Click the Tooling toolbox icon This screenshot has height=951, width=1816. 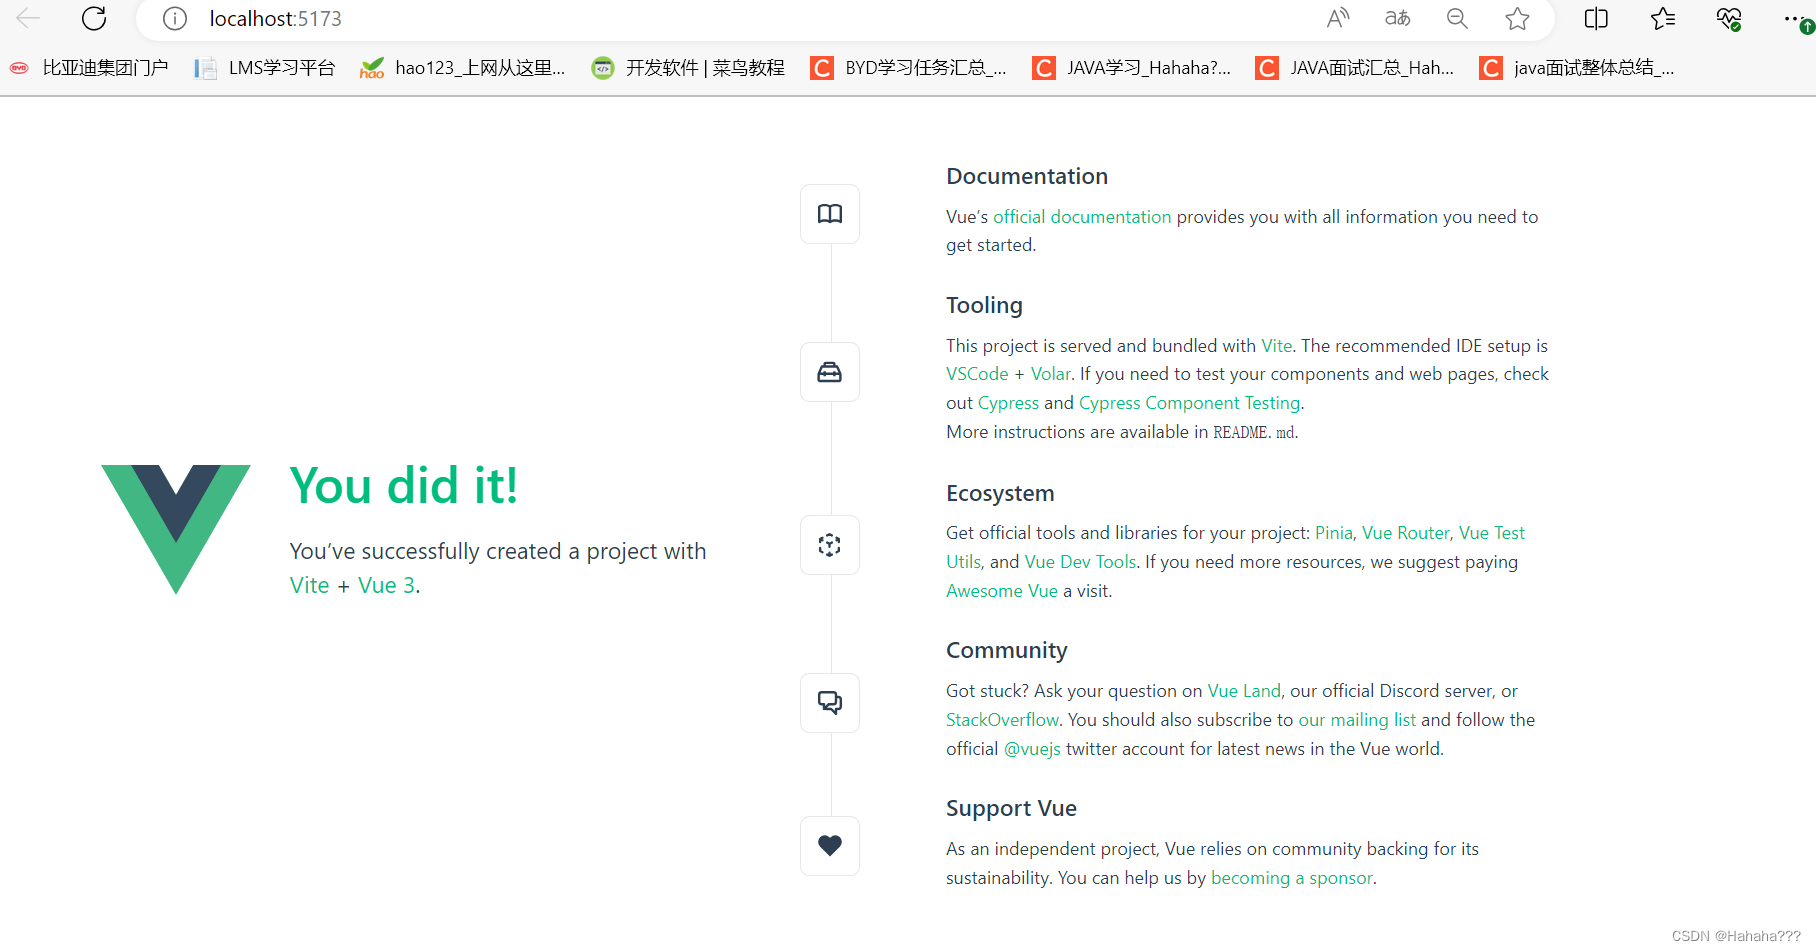[x=830, y=372]
